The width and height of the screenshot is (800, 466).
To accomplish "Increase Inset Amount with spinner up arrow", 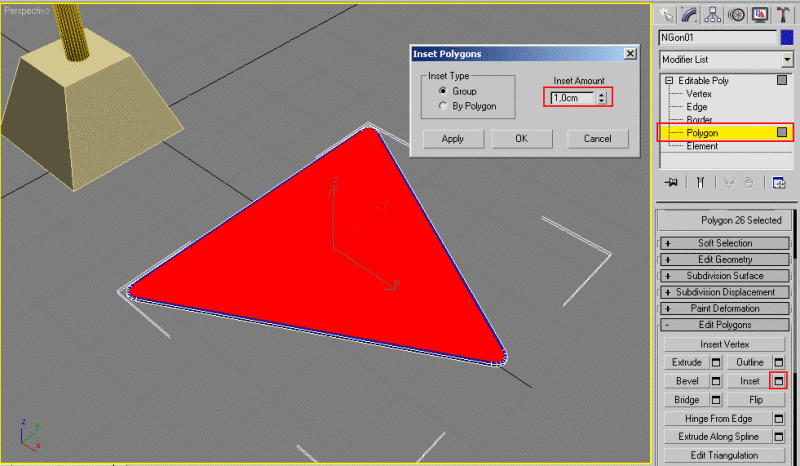I will click(x=602, y=94).
